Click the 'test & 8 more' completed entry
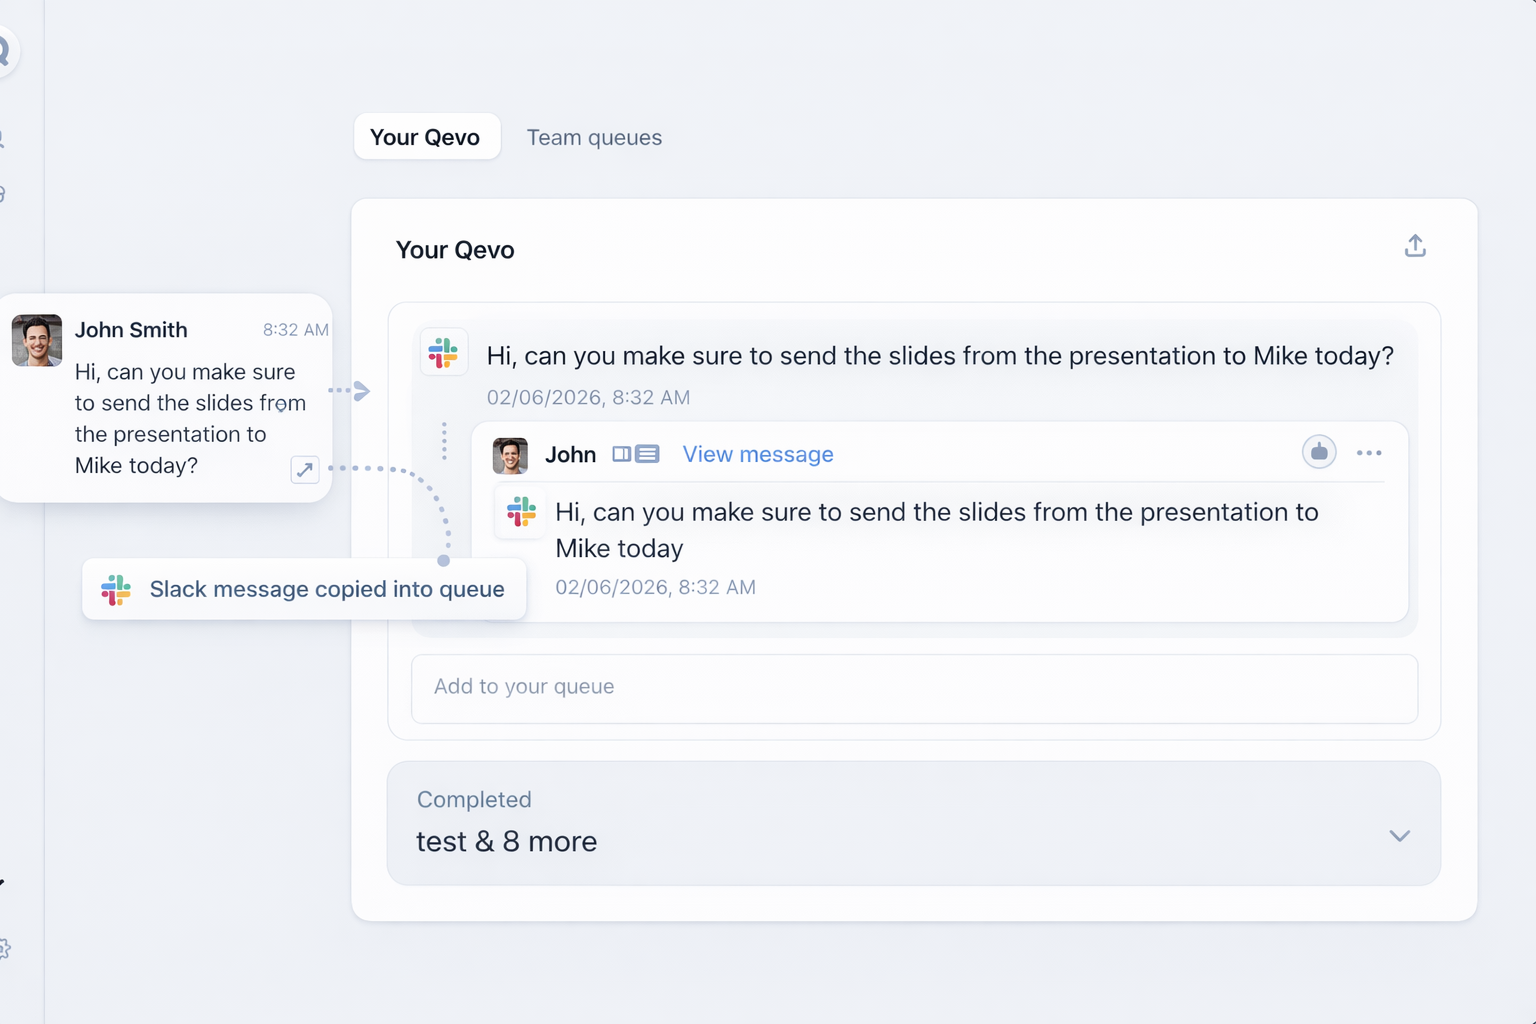The width and height of the screenshot is (1536, 1024). [x=506, y=841]
